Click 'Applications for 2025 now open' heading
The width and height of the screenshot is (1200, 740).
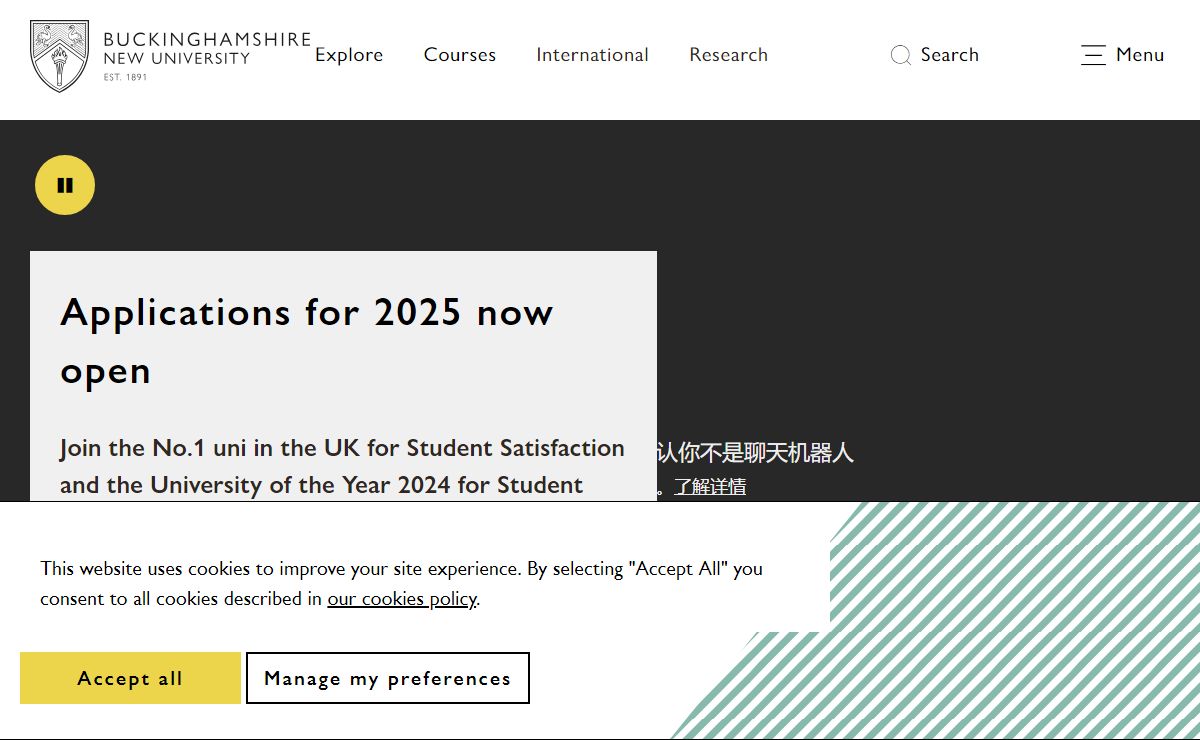(x=307, y=342)
